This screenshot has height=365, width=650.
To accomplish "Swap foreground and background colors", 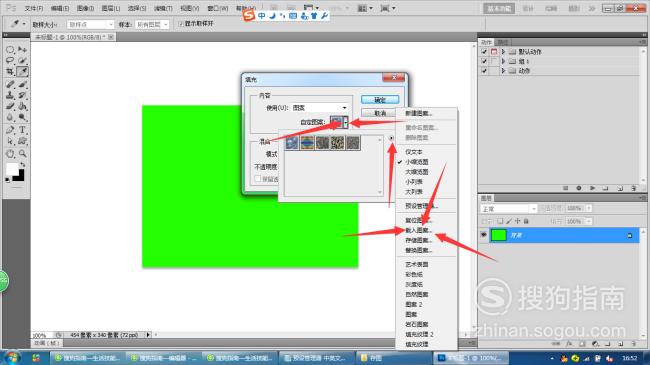I will pos(23,165).
